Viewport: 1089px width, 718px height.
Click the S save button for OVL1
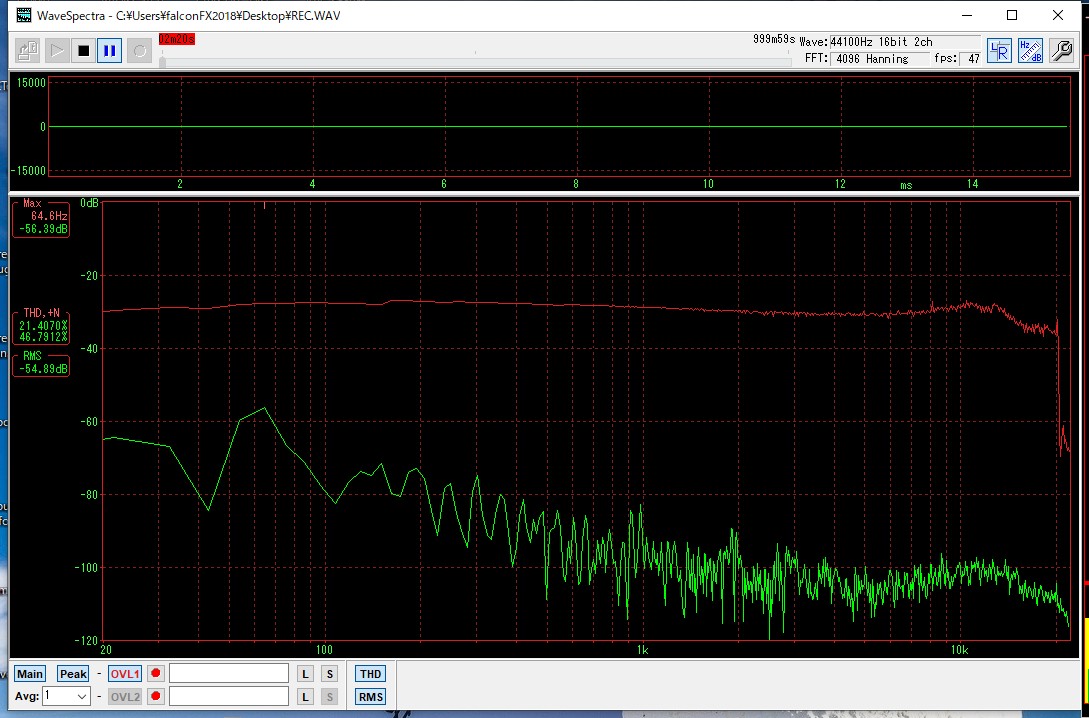[x=329, y=674]
